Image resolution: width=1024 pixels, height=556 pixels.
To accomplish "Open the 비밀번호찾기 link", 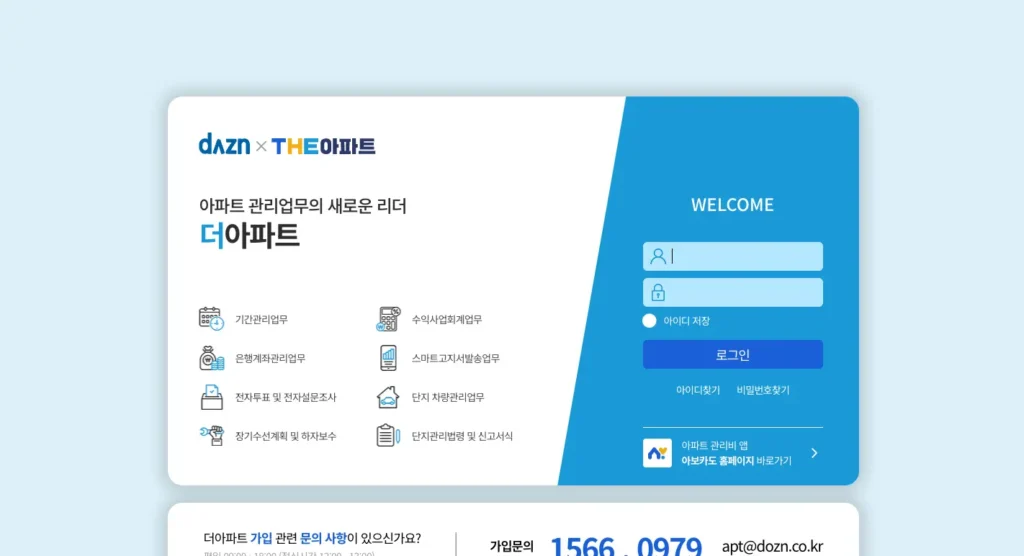I will tap(763, 390).
